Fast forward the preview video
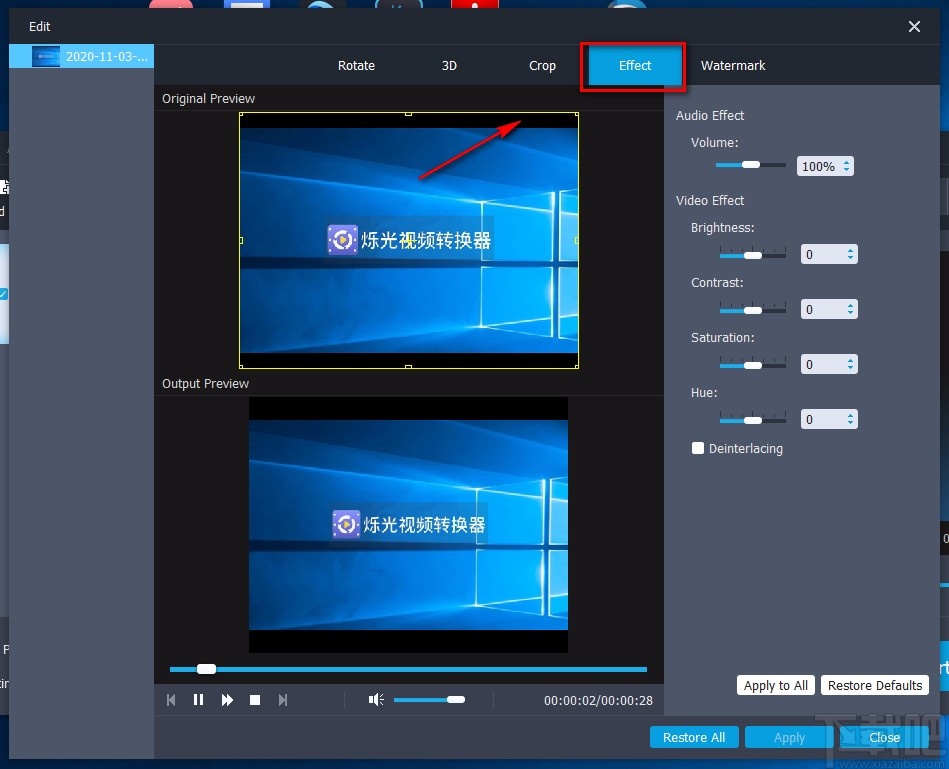This screenshot has height=769, width=949. click(227, 699)
